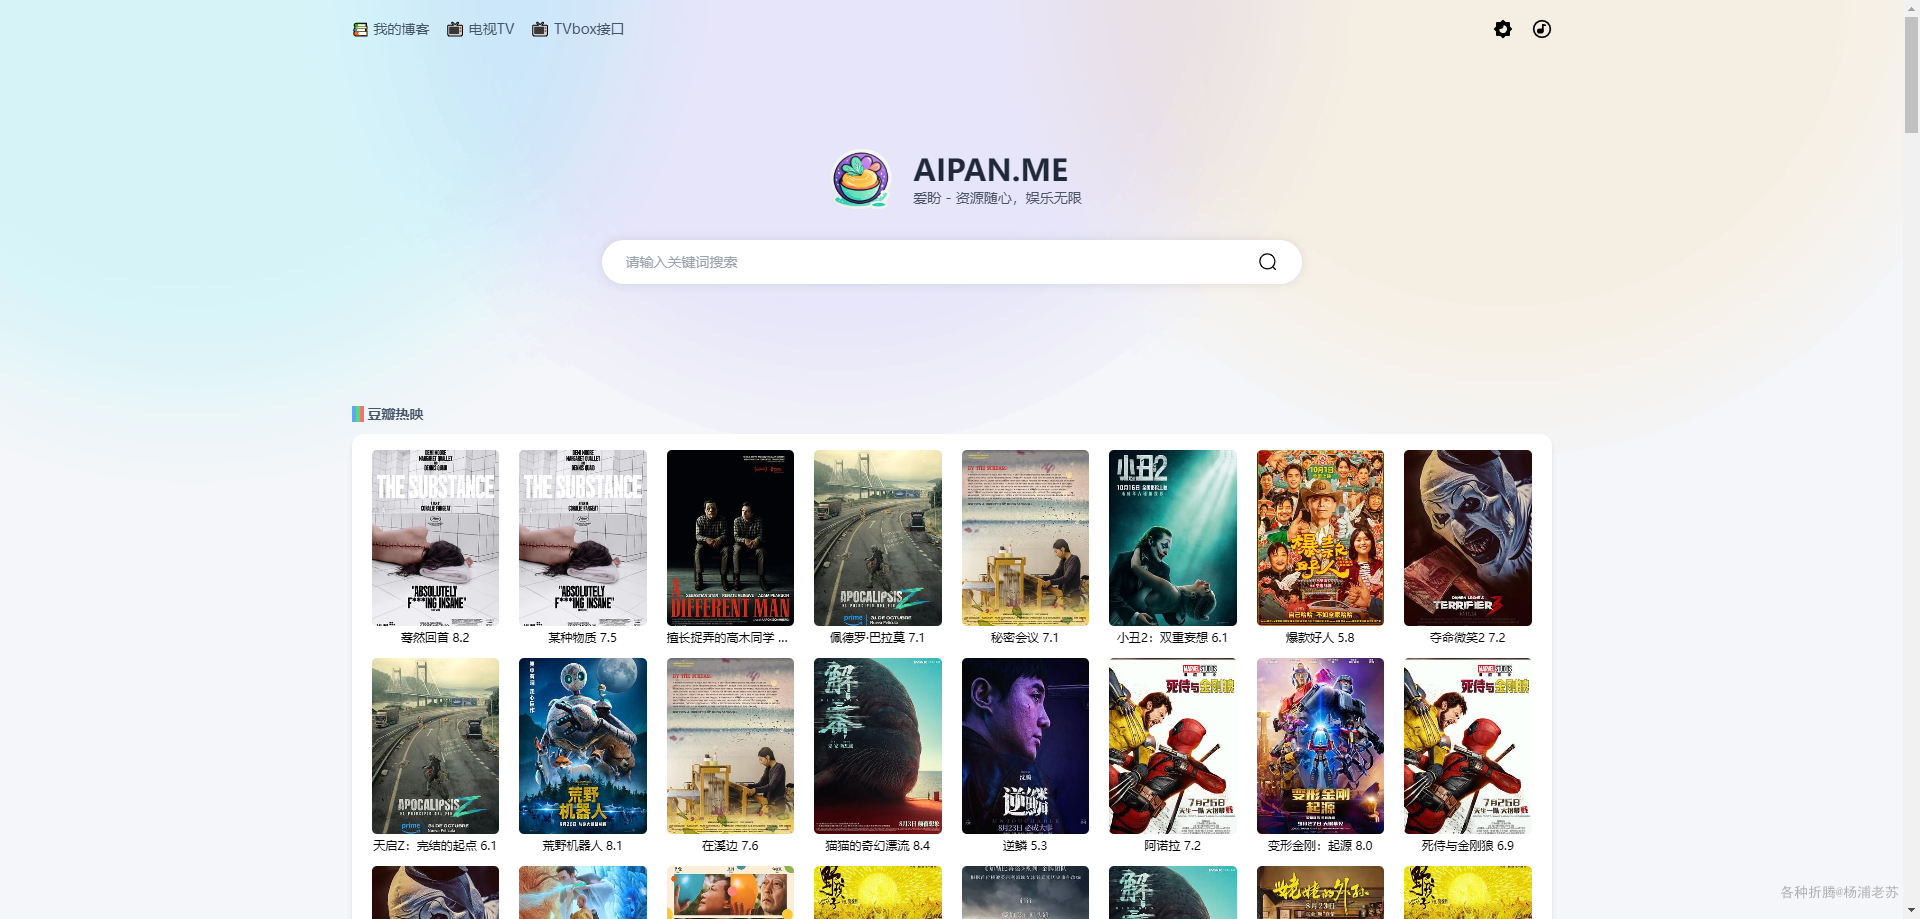Open 电视TV link

click(x=480, y=29)
